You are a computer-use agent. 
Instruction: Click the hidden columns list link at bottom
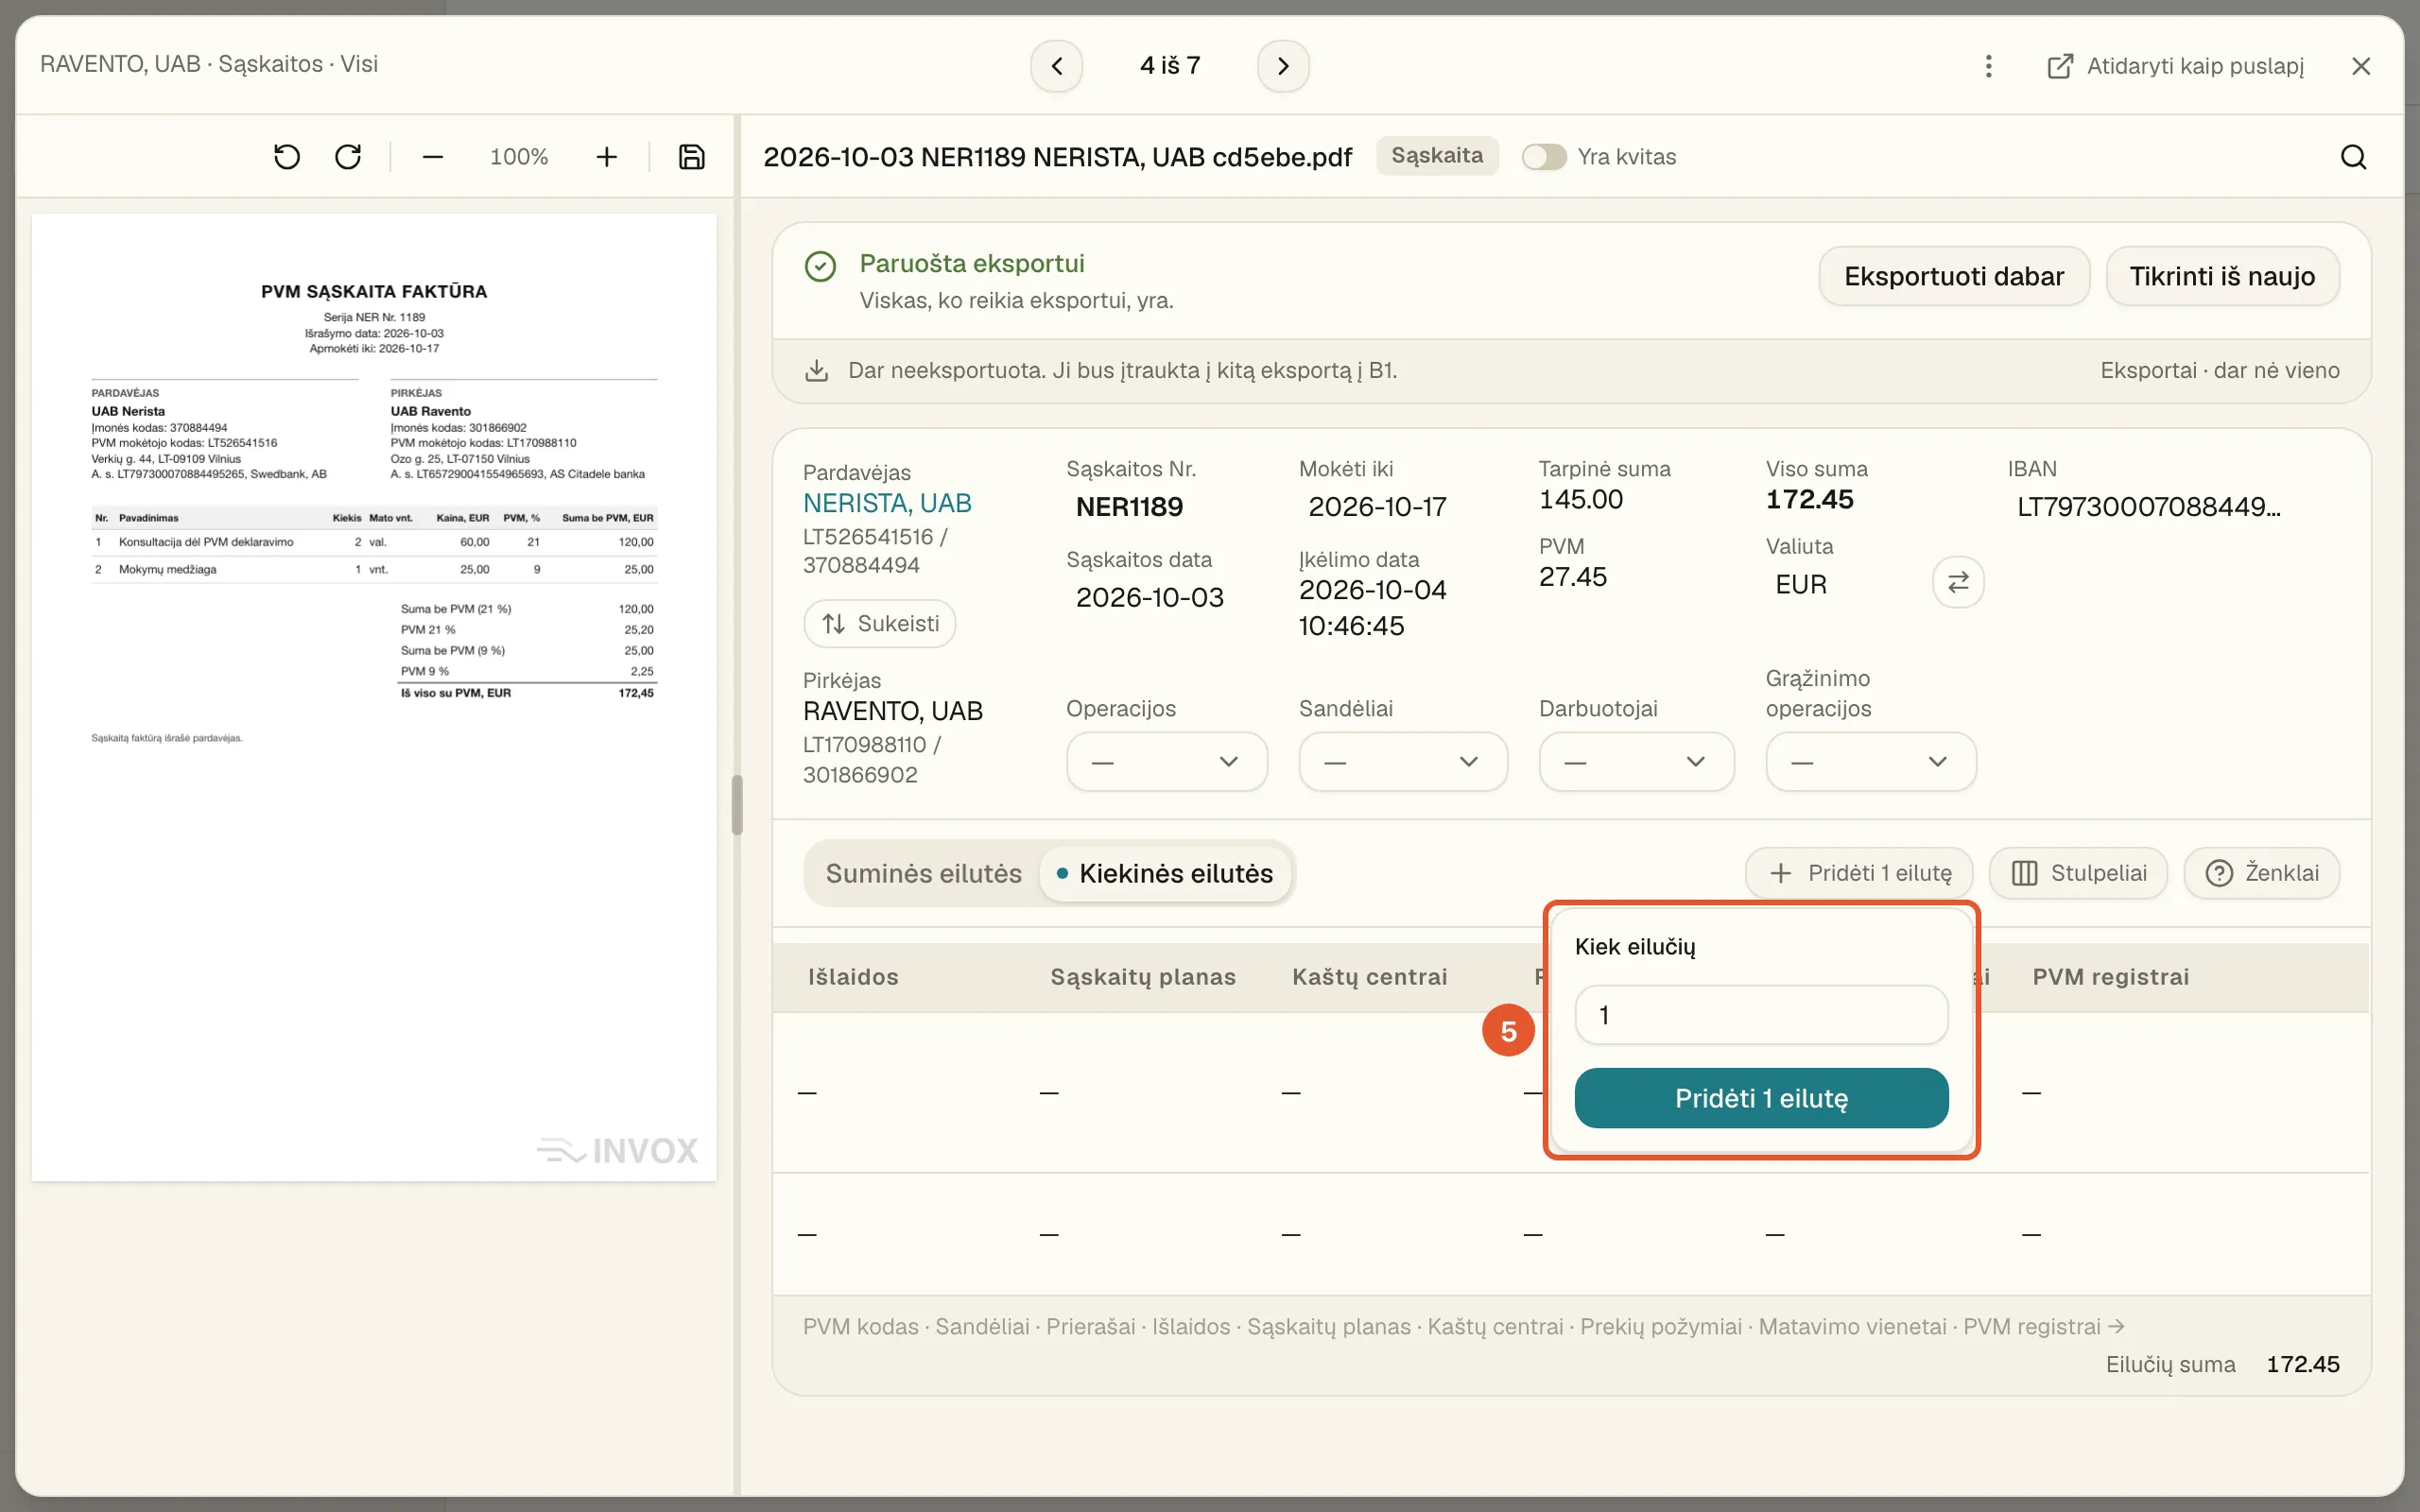[1463, 1327]
